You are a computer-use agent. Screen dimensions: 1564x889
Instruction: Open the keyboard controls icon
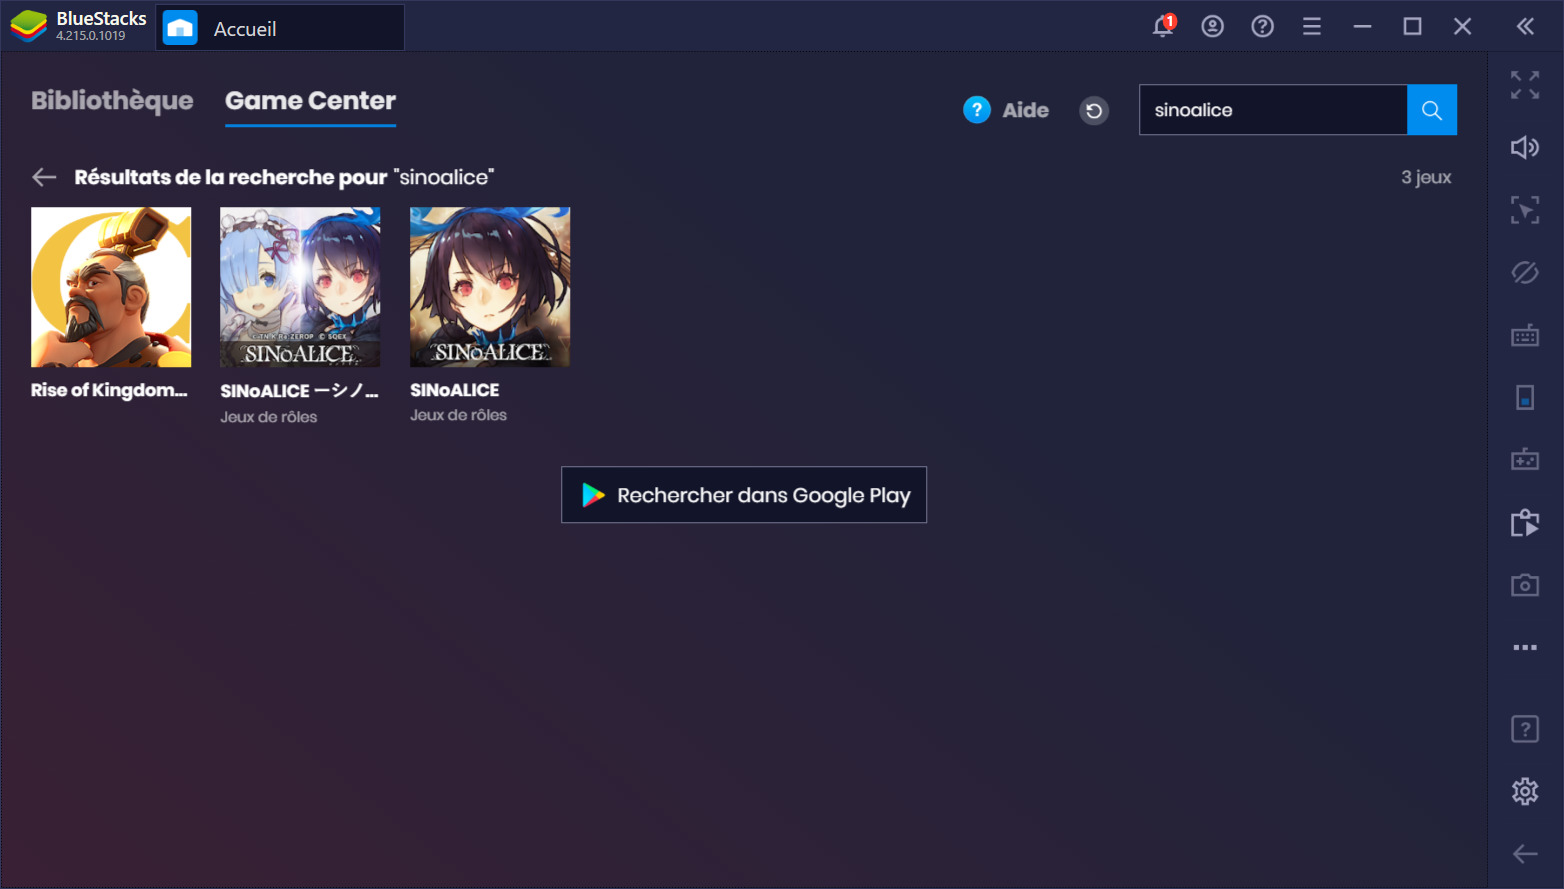click(1525, 335)
